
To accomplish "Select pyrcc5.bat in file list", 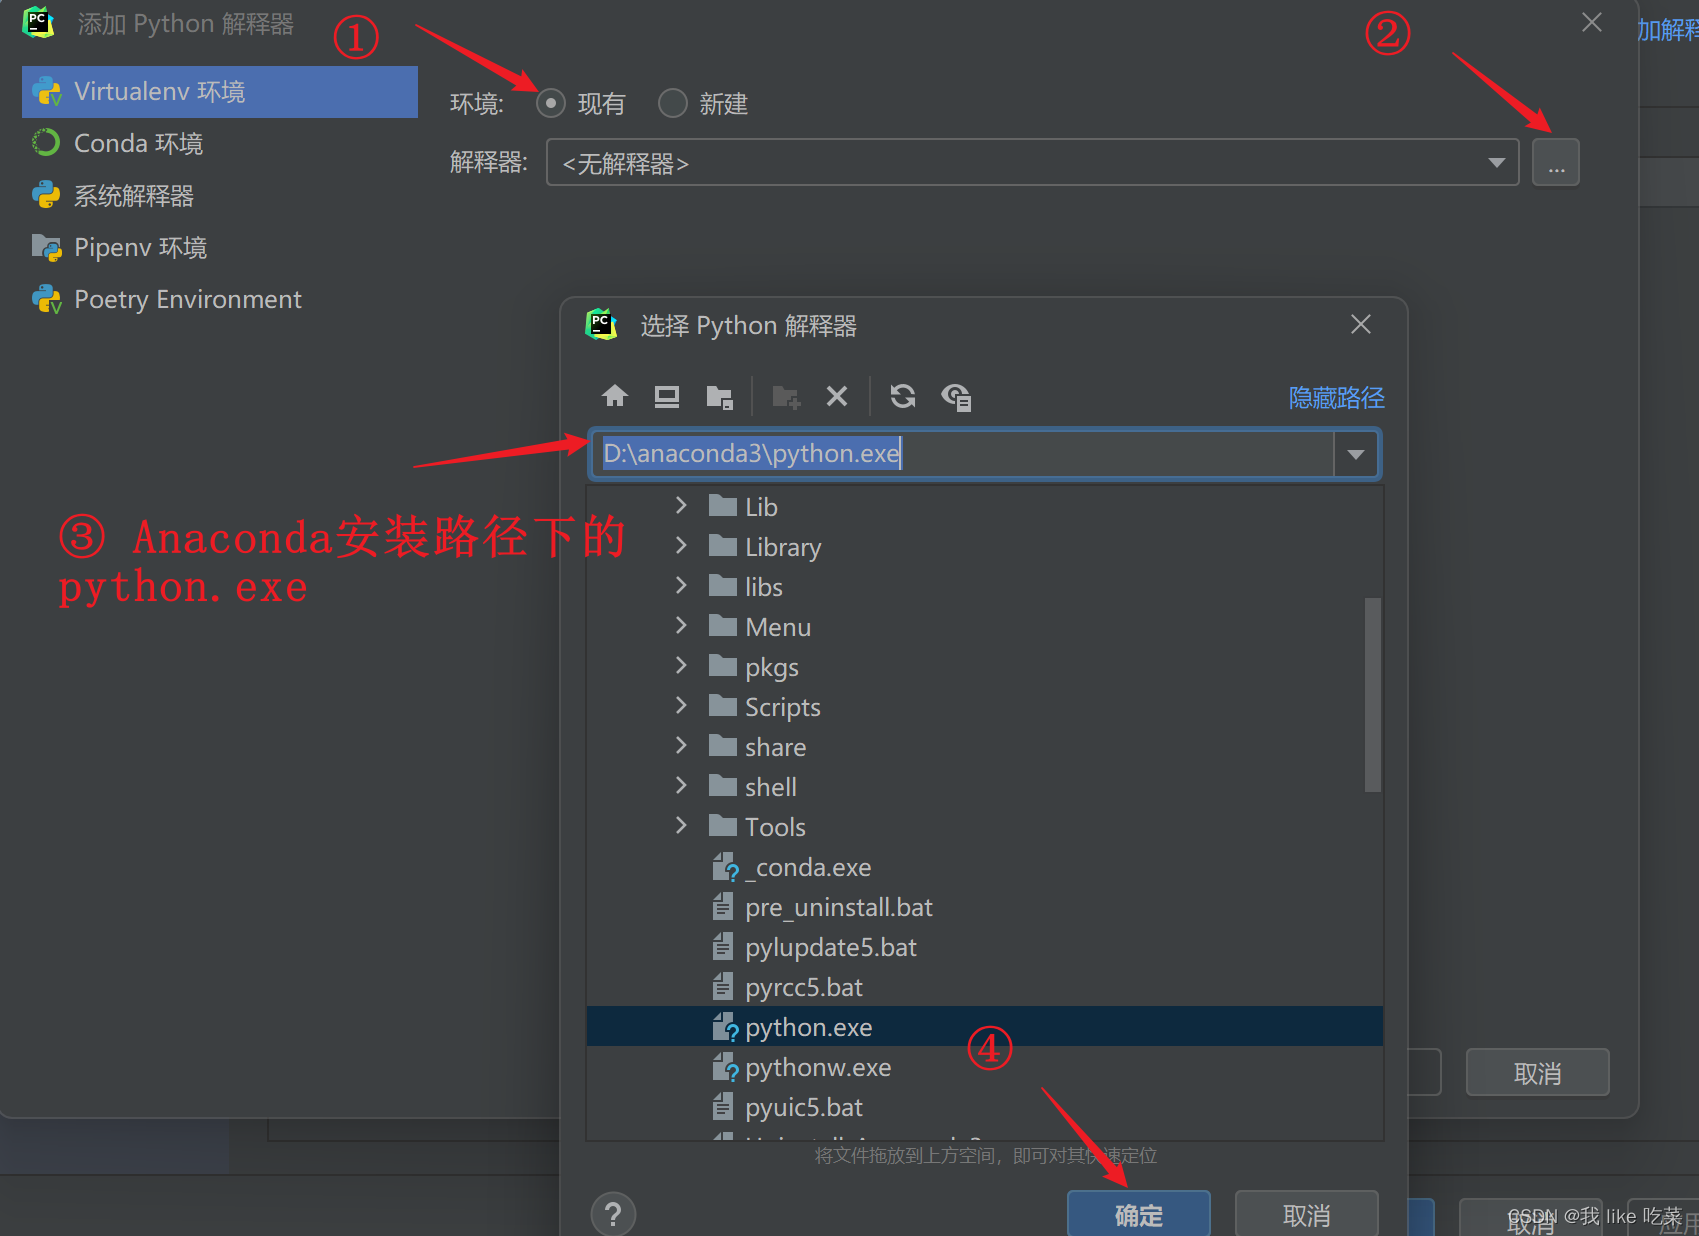I will tap(985, 987).
